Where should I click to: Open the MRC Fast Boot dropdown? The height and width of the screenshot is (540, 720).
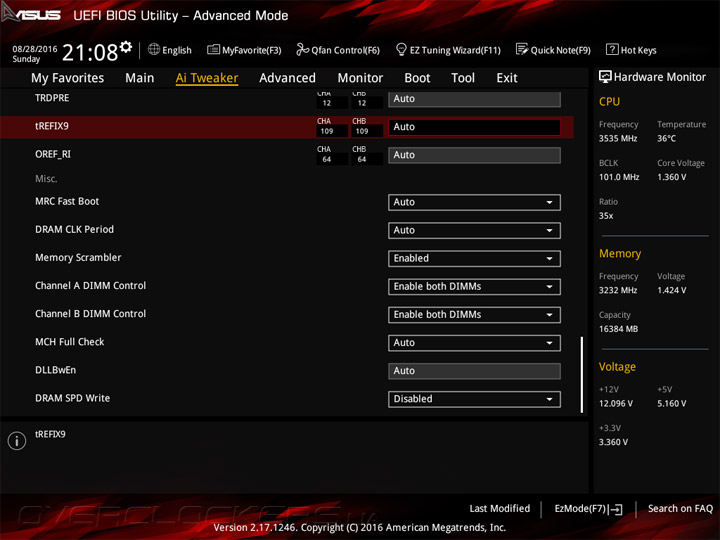(x=474, y=202)
